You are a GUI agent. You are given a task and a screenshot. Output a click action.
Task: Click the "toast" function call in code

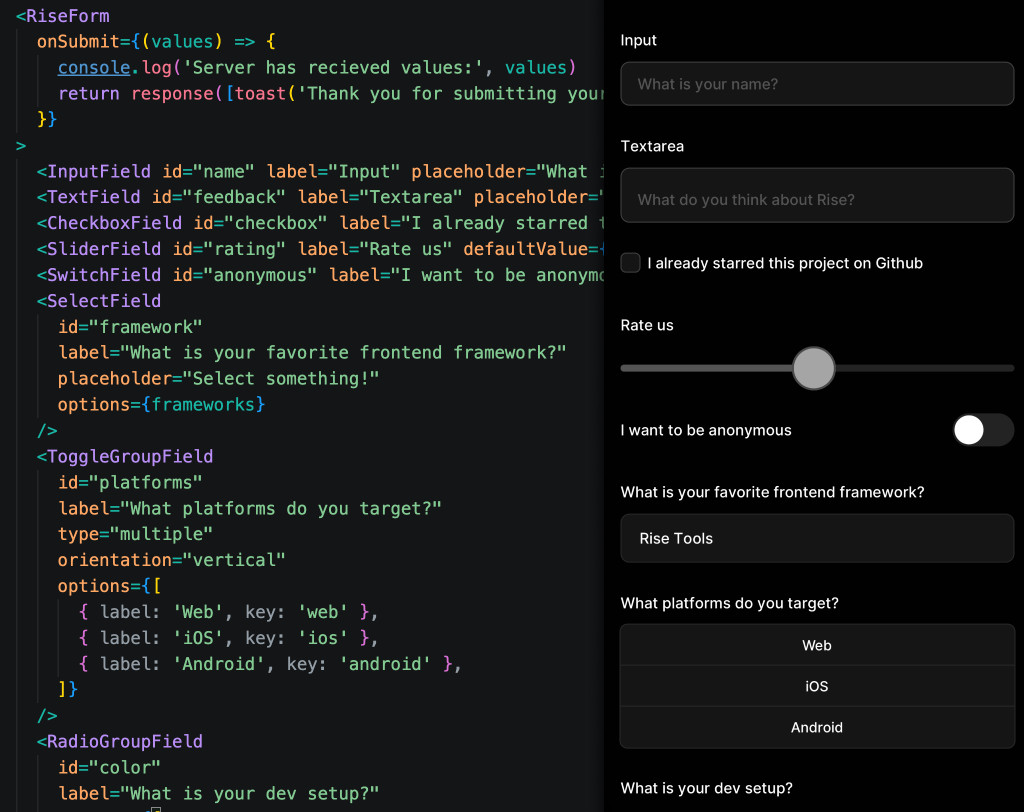coord(261,94)
